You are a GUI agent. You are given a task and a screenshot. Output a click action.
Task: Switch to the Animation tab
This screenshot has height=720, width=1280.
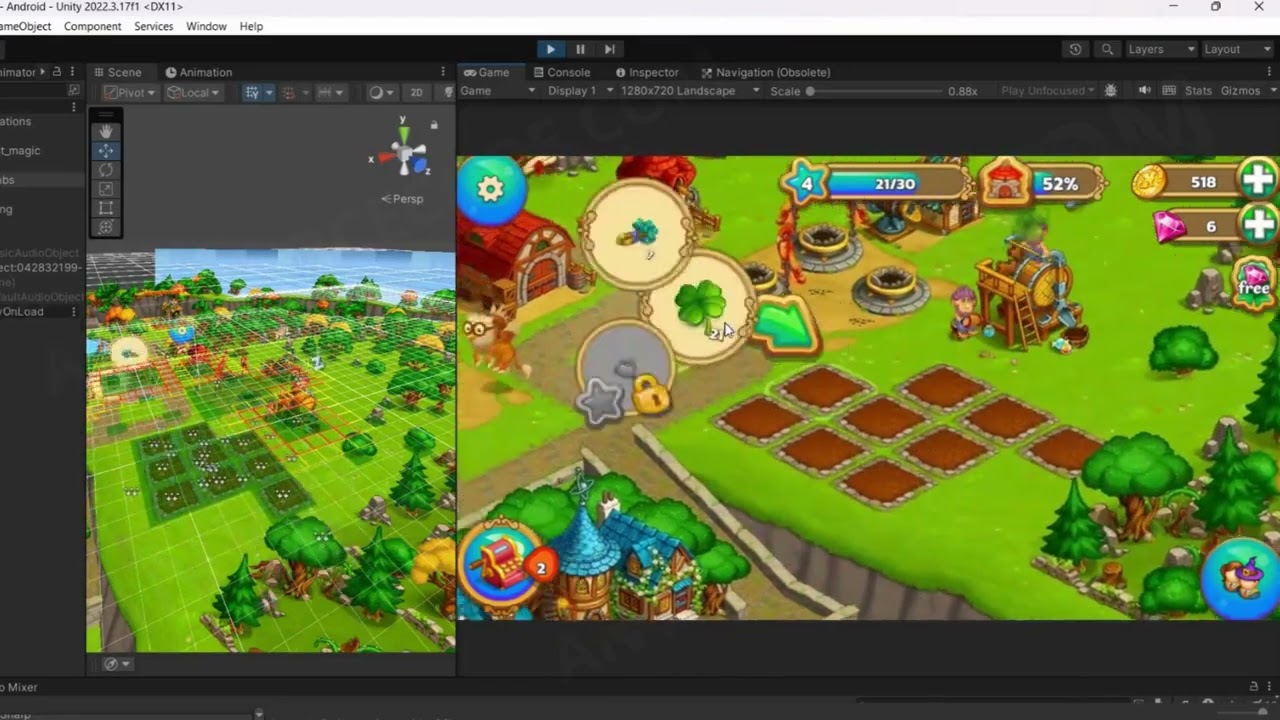[199, 72]
